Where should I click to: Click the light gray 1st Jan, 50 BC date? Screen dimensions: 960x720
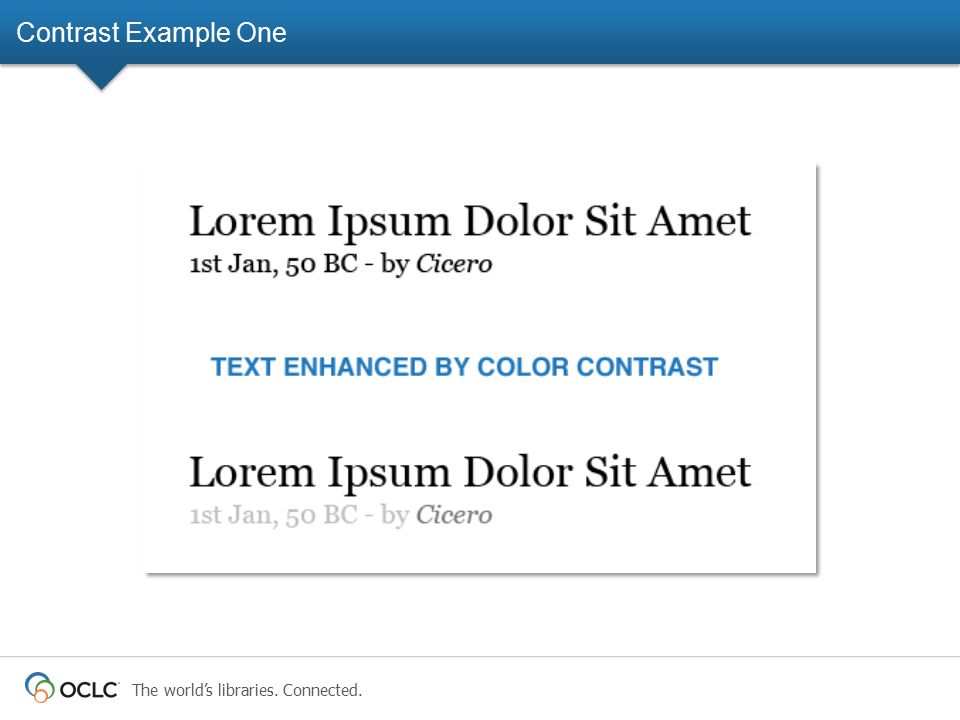(x=274, y=515)
